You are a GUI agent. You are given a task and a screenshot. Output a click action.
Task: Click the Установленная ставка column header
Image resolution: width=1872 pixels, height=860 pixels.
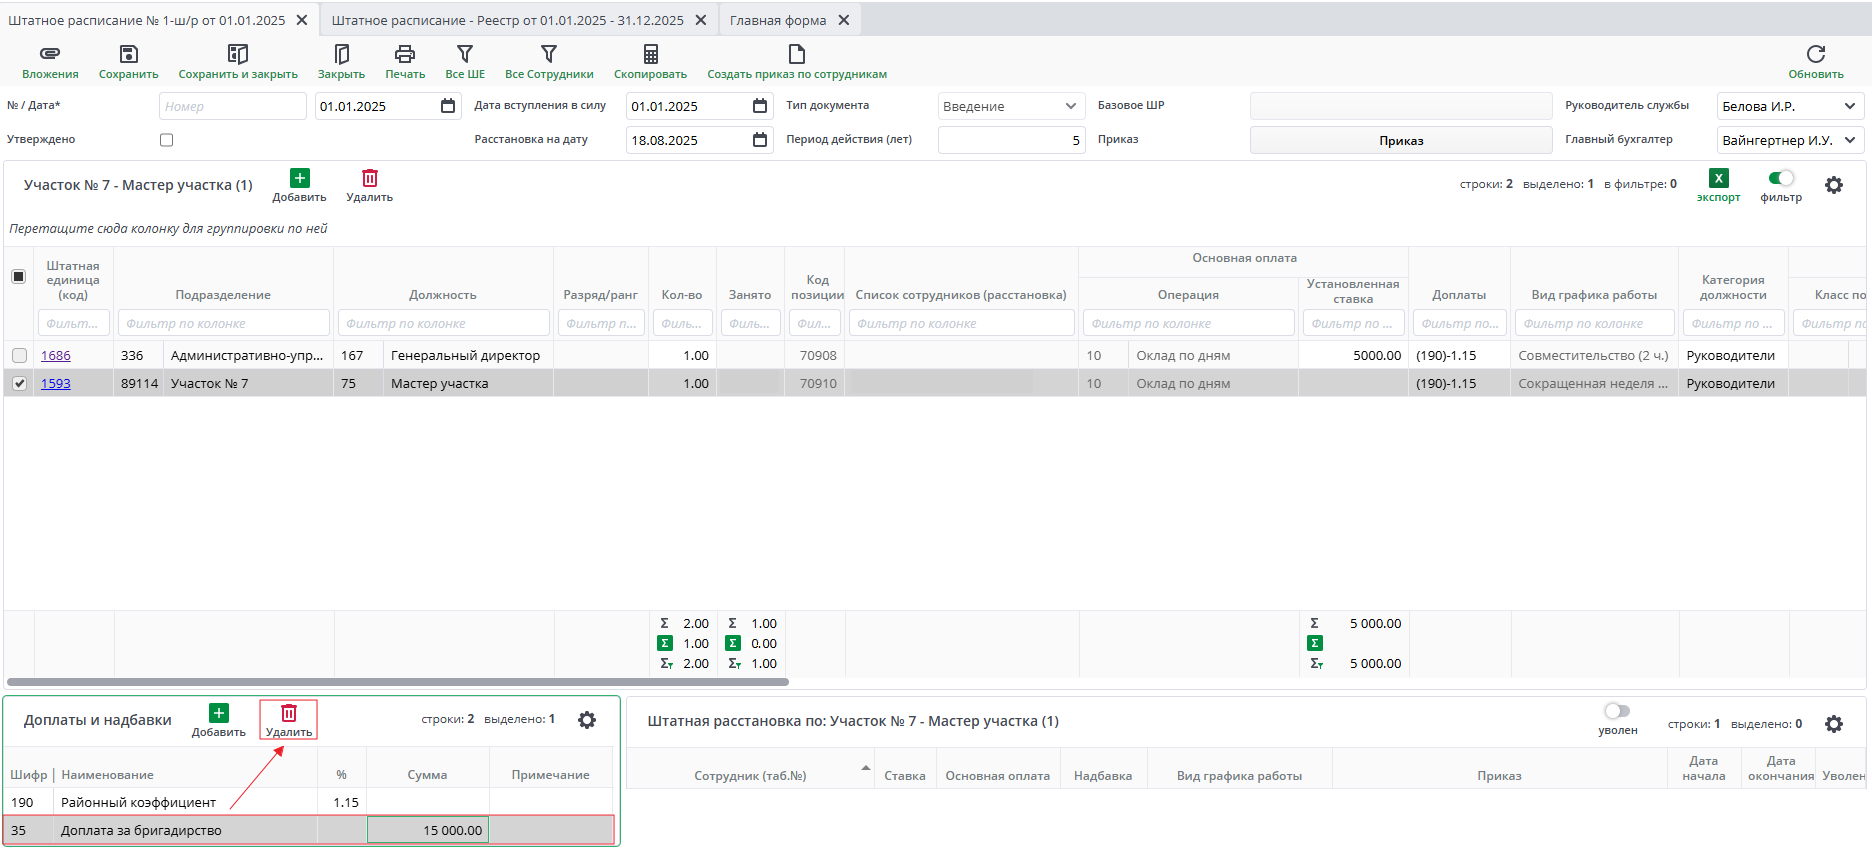(x=1353, y=291)
